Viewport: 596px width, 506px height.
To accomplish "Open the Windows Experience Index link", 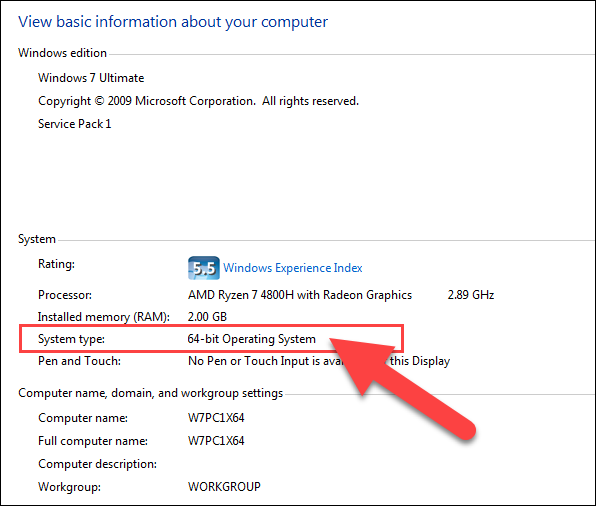I will tap(292, 268).
